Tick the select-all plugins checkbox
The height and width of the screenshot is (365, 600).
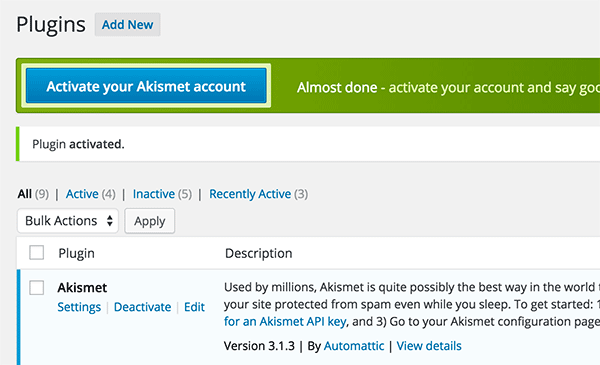(x=37, y=253)
